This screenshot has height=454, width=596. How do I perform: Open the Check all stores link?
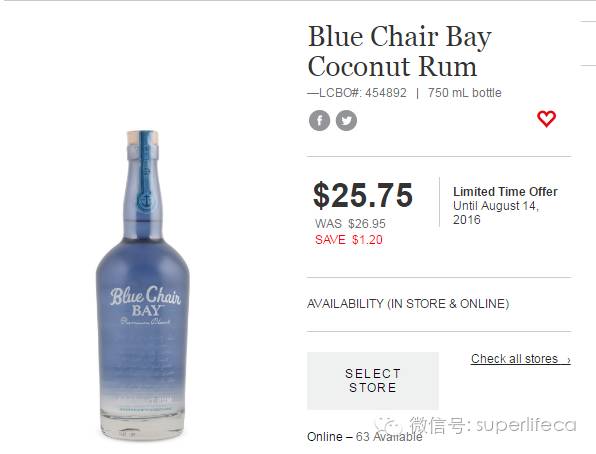click(514, 359)
